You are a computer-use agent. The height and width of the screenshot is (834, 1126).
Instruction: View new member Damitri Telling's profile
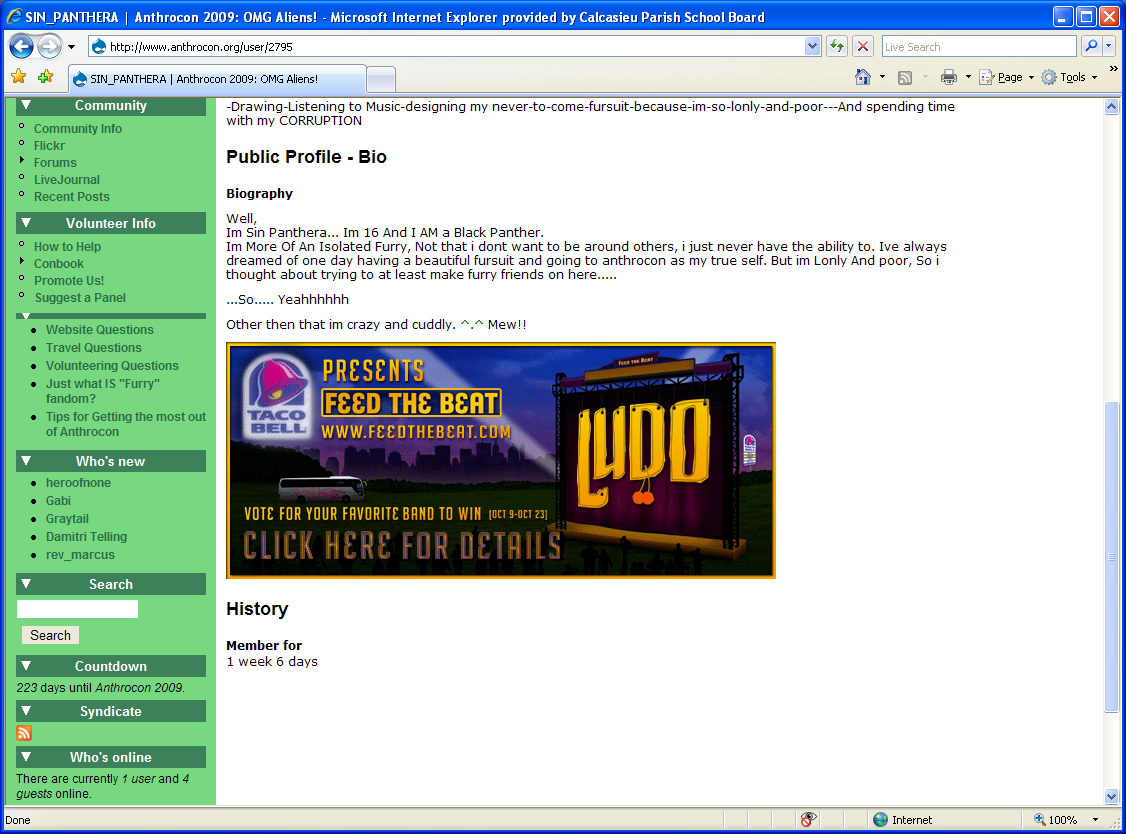click(x=86, y=537)
